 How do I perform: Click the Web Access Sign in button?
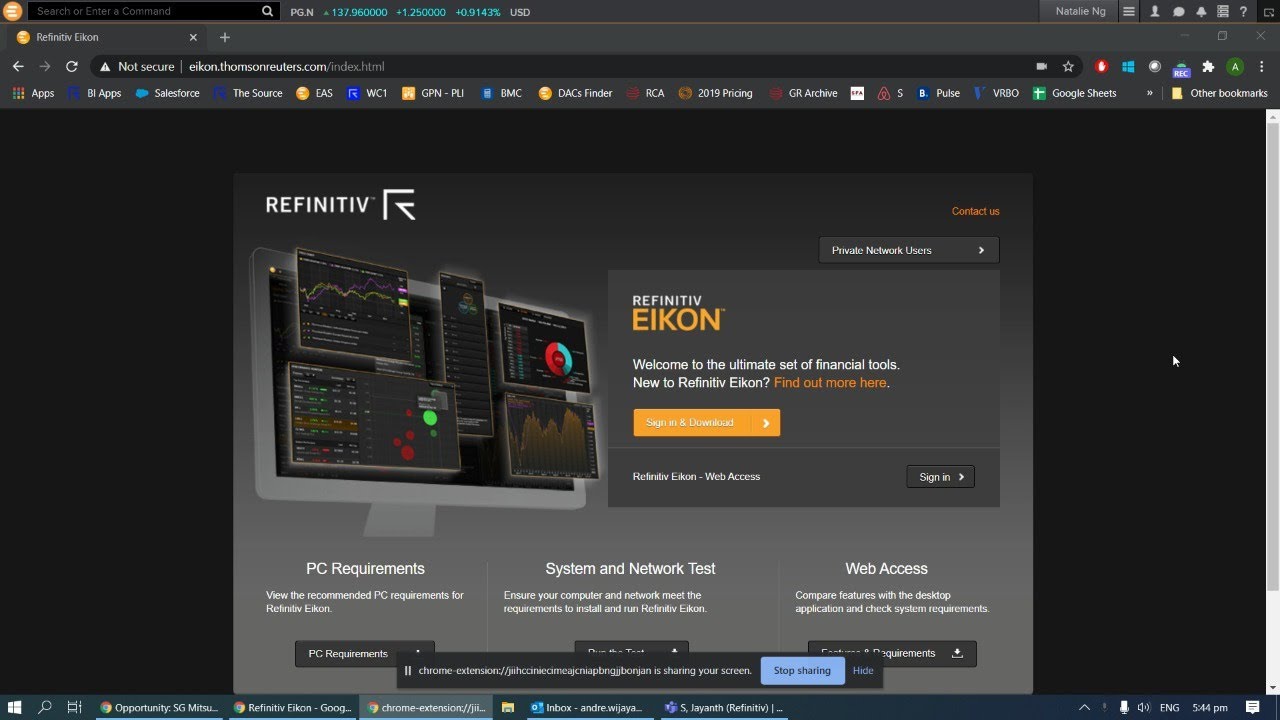pos(940,477)
